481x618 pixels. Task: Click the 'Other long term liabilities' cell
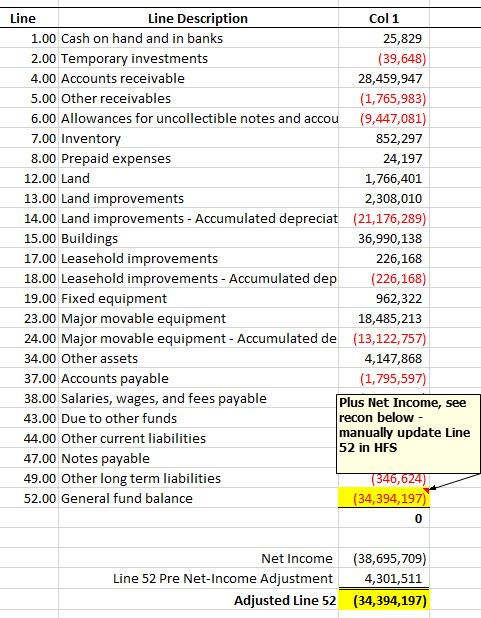[198, 478]
